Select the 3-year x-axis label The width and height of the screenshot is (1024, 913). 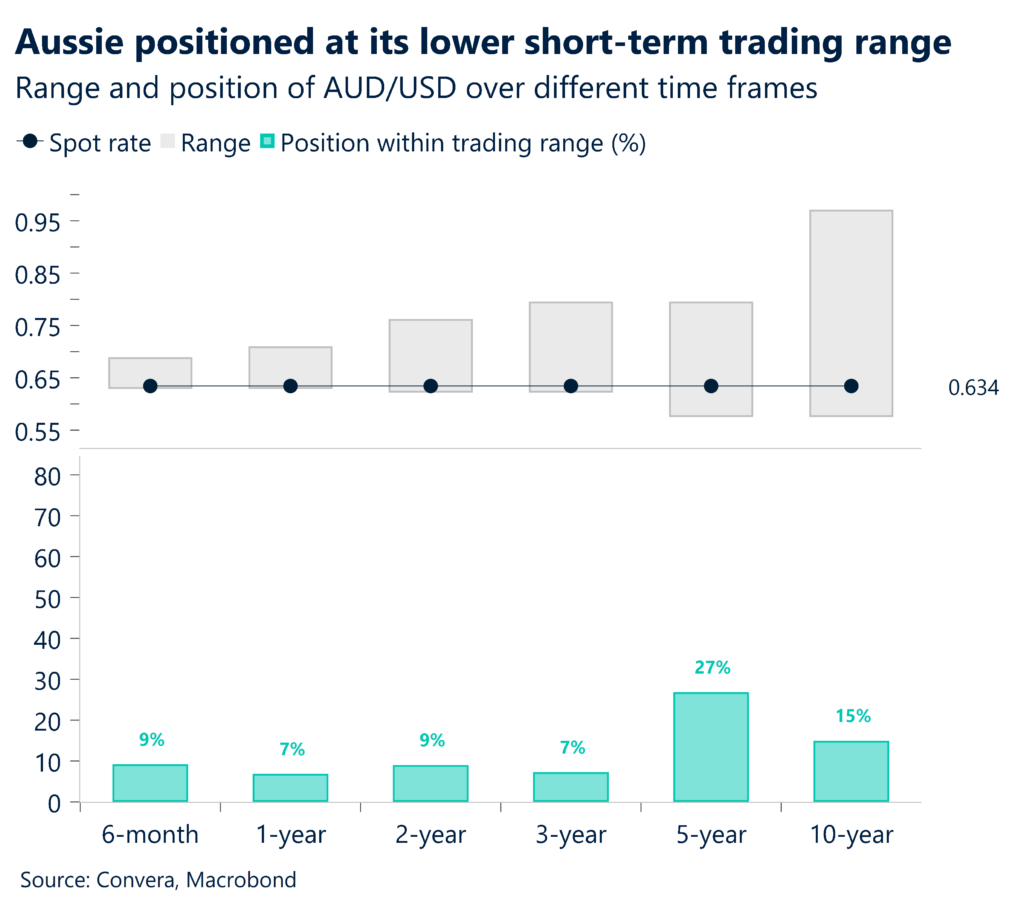pos(571,834)
